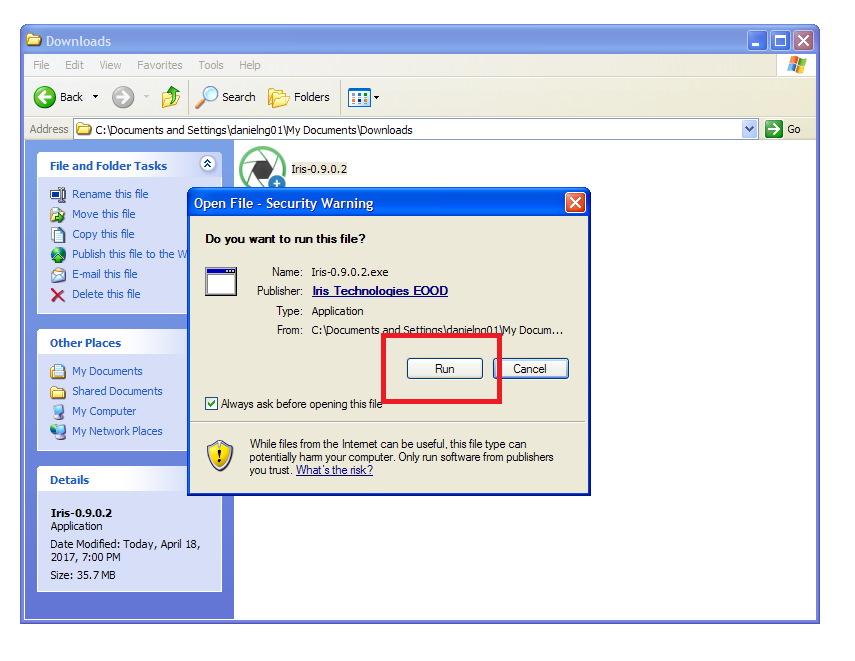
Task: Open My Documents in Other Places
Action: pos(107,371)
